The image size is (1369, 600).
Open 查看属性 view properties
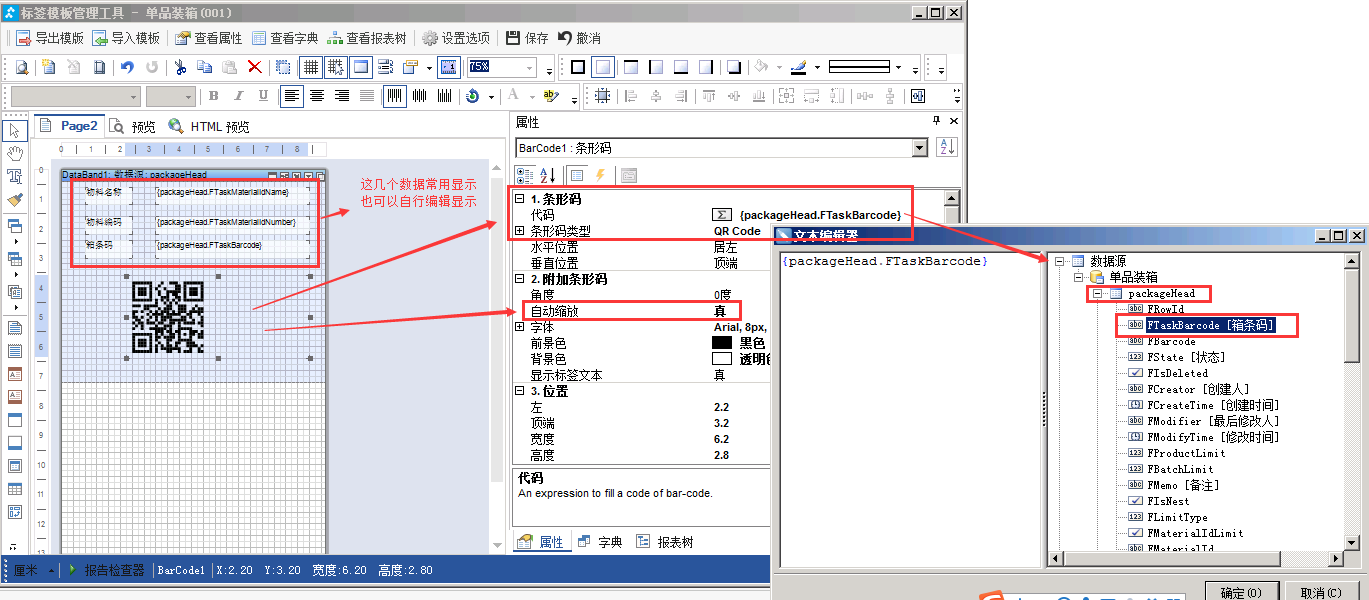pyautogui.click(x=208, y=38)
